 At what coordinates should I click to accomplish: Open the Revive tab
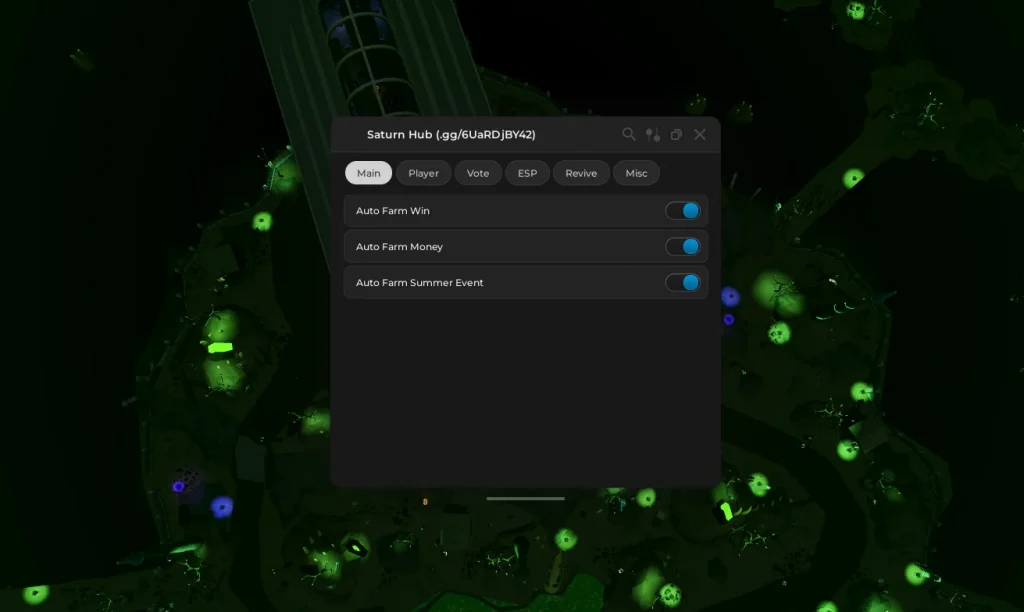[581, 173]
